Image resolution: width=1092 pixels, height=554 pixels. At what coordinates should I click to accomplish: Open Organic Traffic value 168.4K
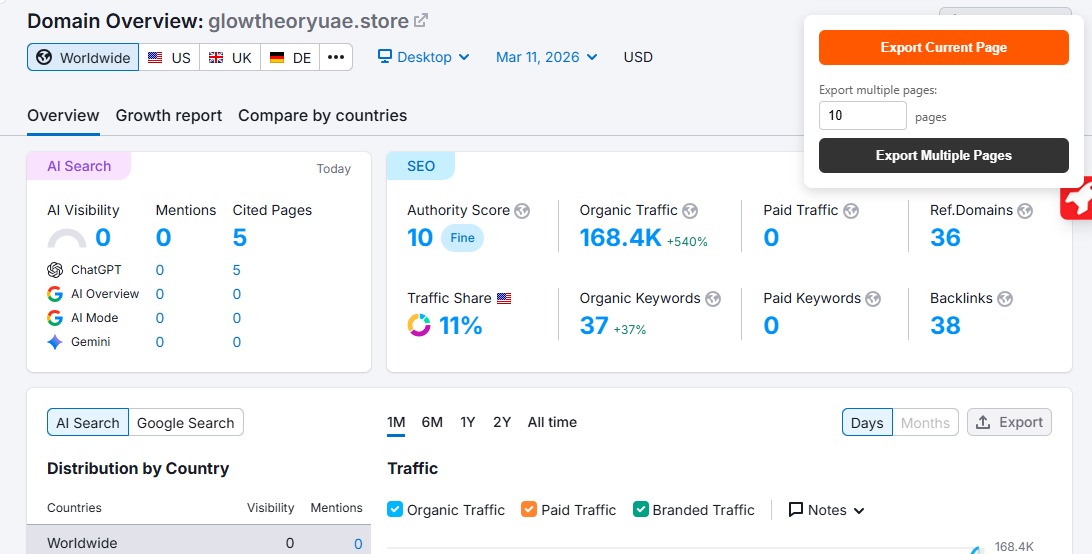[x=621, y=238]
